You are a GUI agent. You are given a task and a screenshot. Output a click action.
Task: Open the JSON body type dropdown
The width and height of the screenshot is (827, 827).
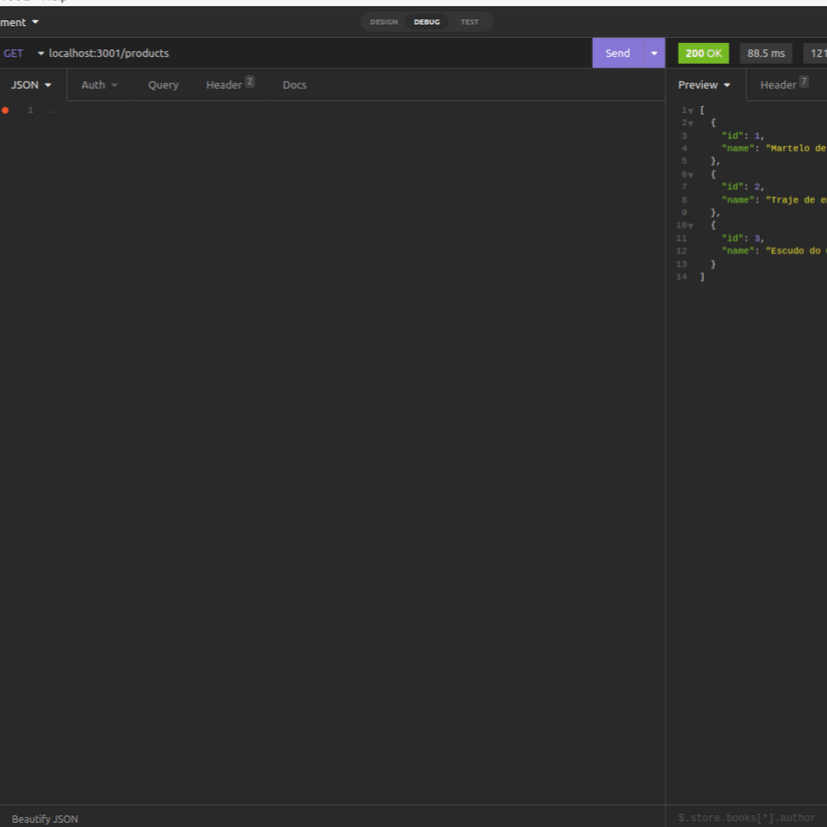click(31, 85)
